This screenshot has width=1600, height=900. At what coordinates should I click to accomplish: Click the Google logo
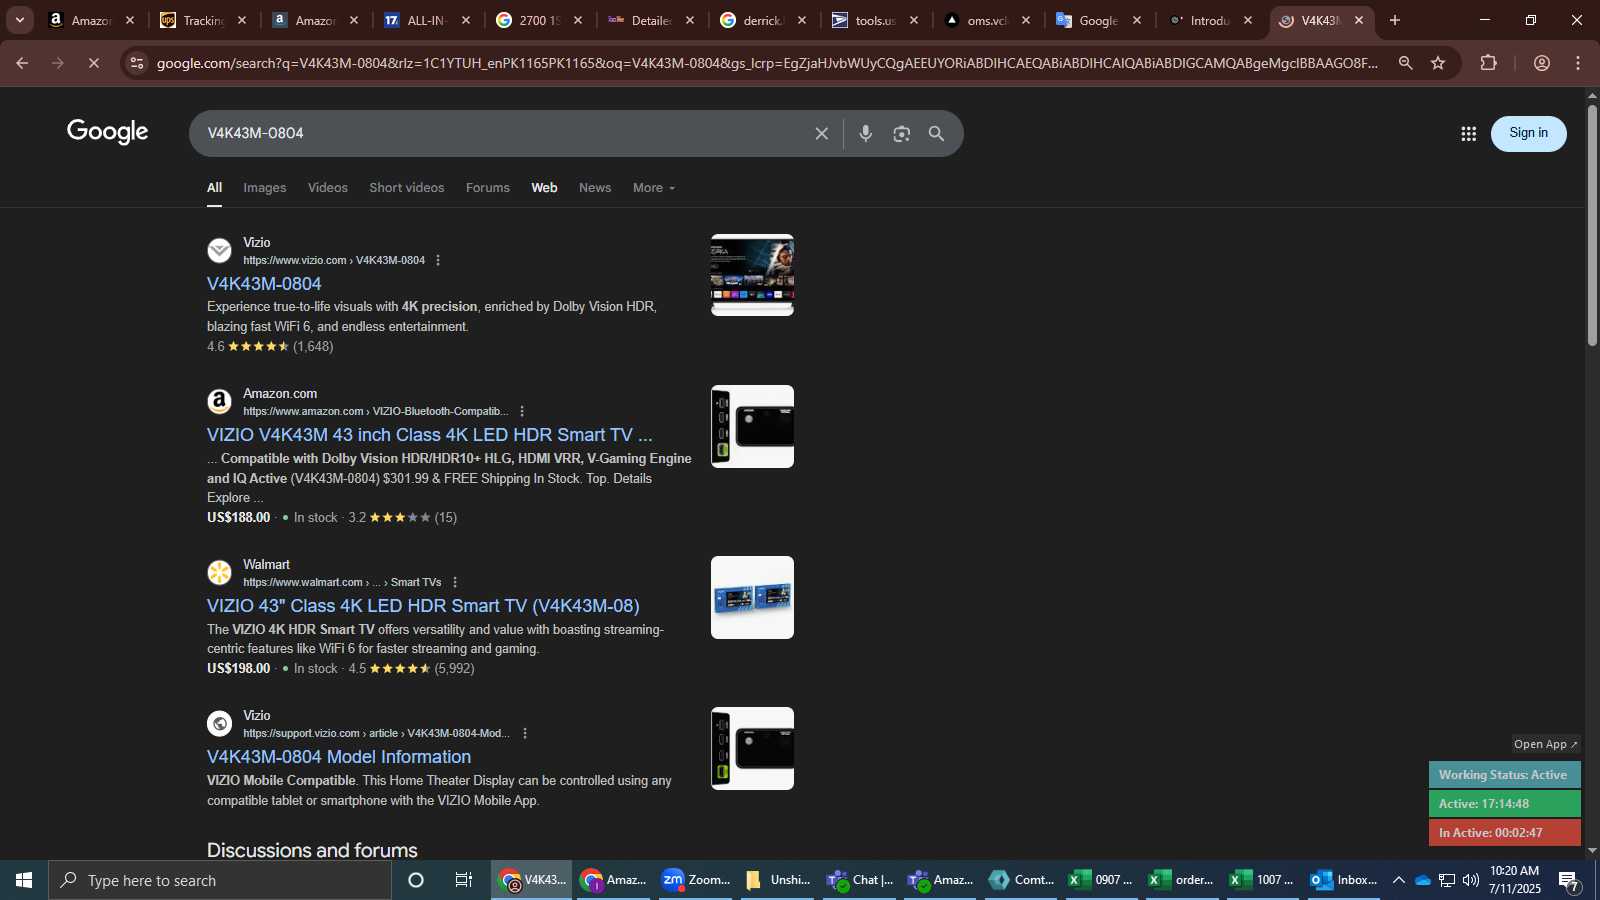tap(108, 132)
